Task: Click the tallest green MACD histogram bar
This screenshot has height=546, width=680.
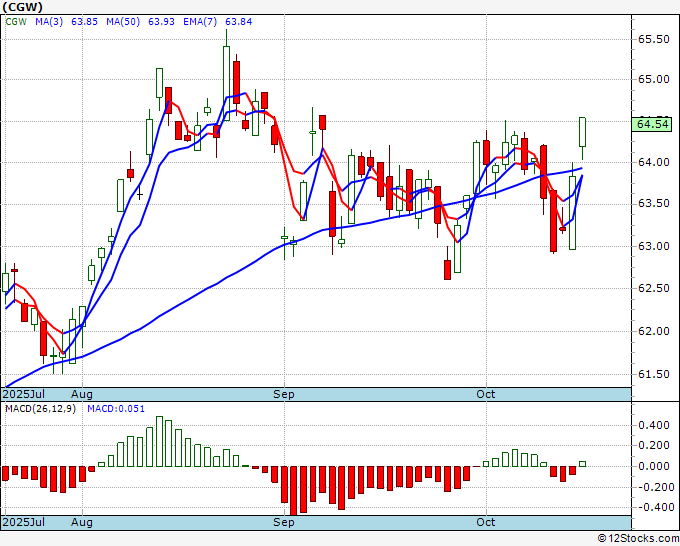Action: (x=159, y=441)
